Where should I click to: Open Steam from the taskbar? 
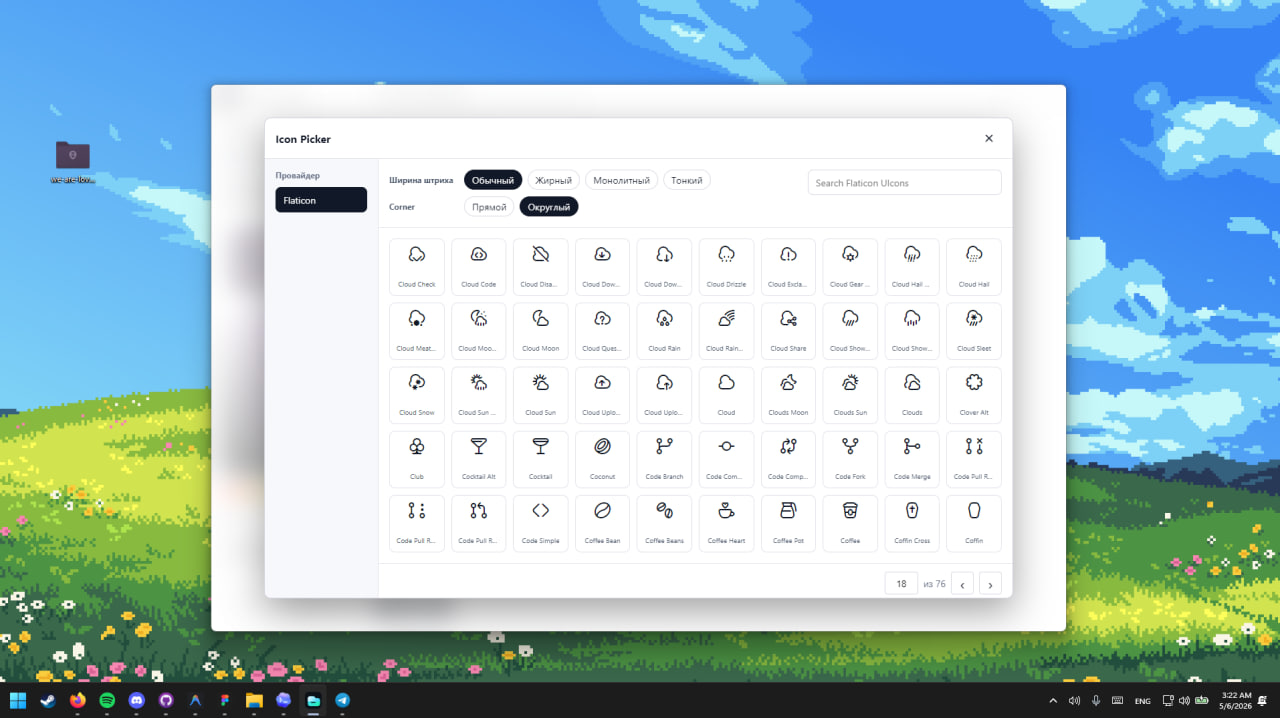(48, 700)
